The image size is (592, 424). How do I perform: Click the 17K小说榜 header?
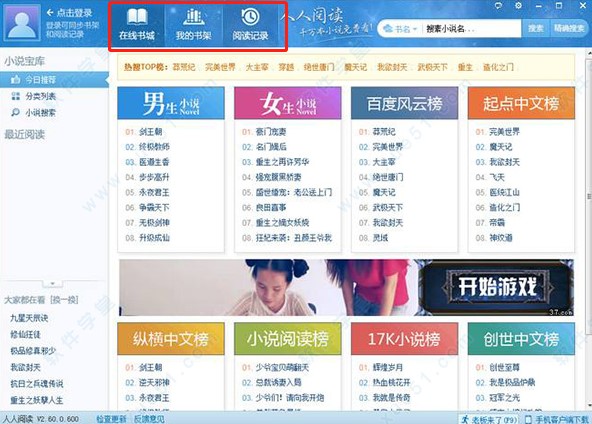pos(404,339)
